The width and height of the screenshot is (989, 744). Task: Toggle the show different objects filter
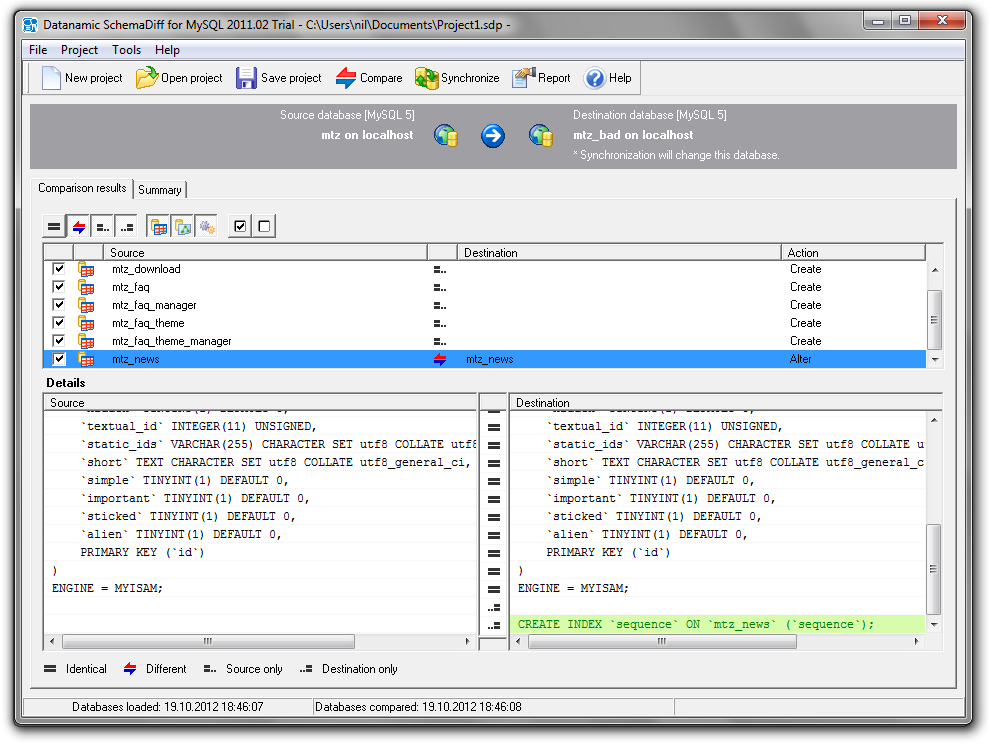coord(79,226)
